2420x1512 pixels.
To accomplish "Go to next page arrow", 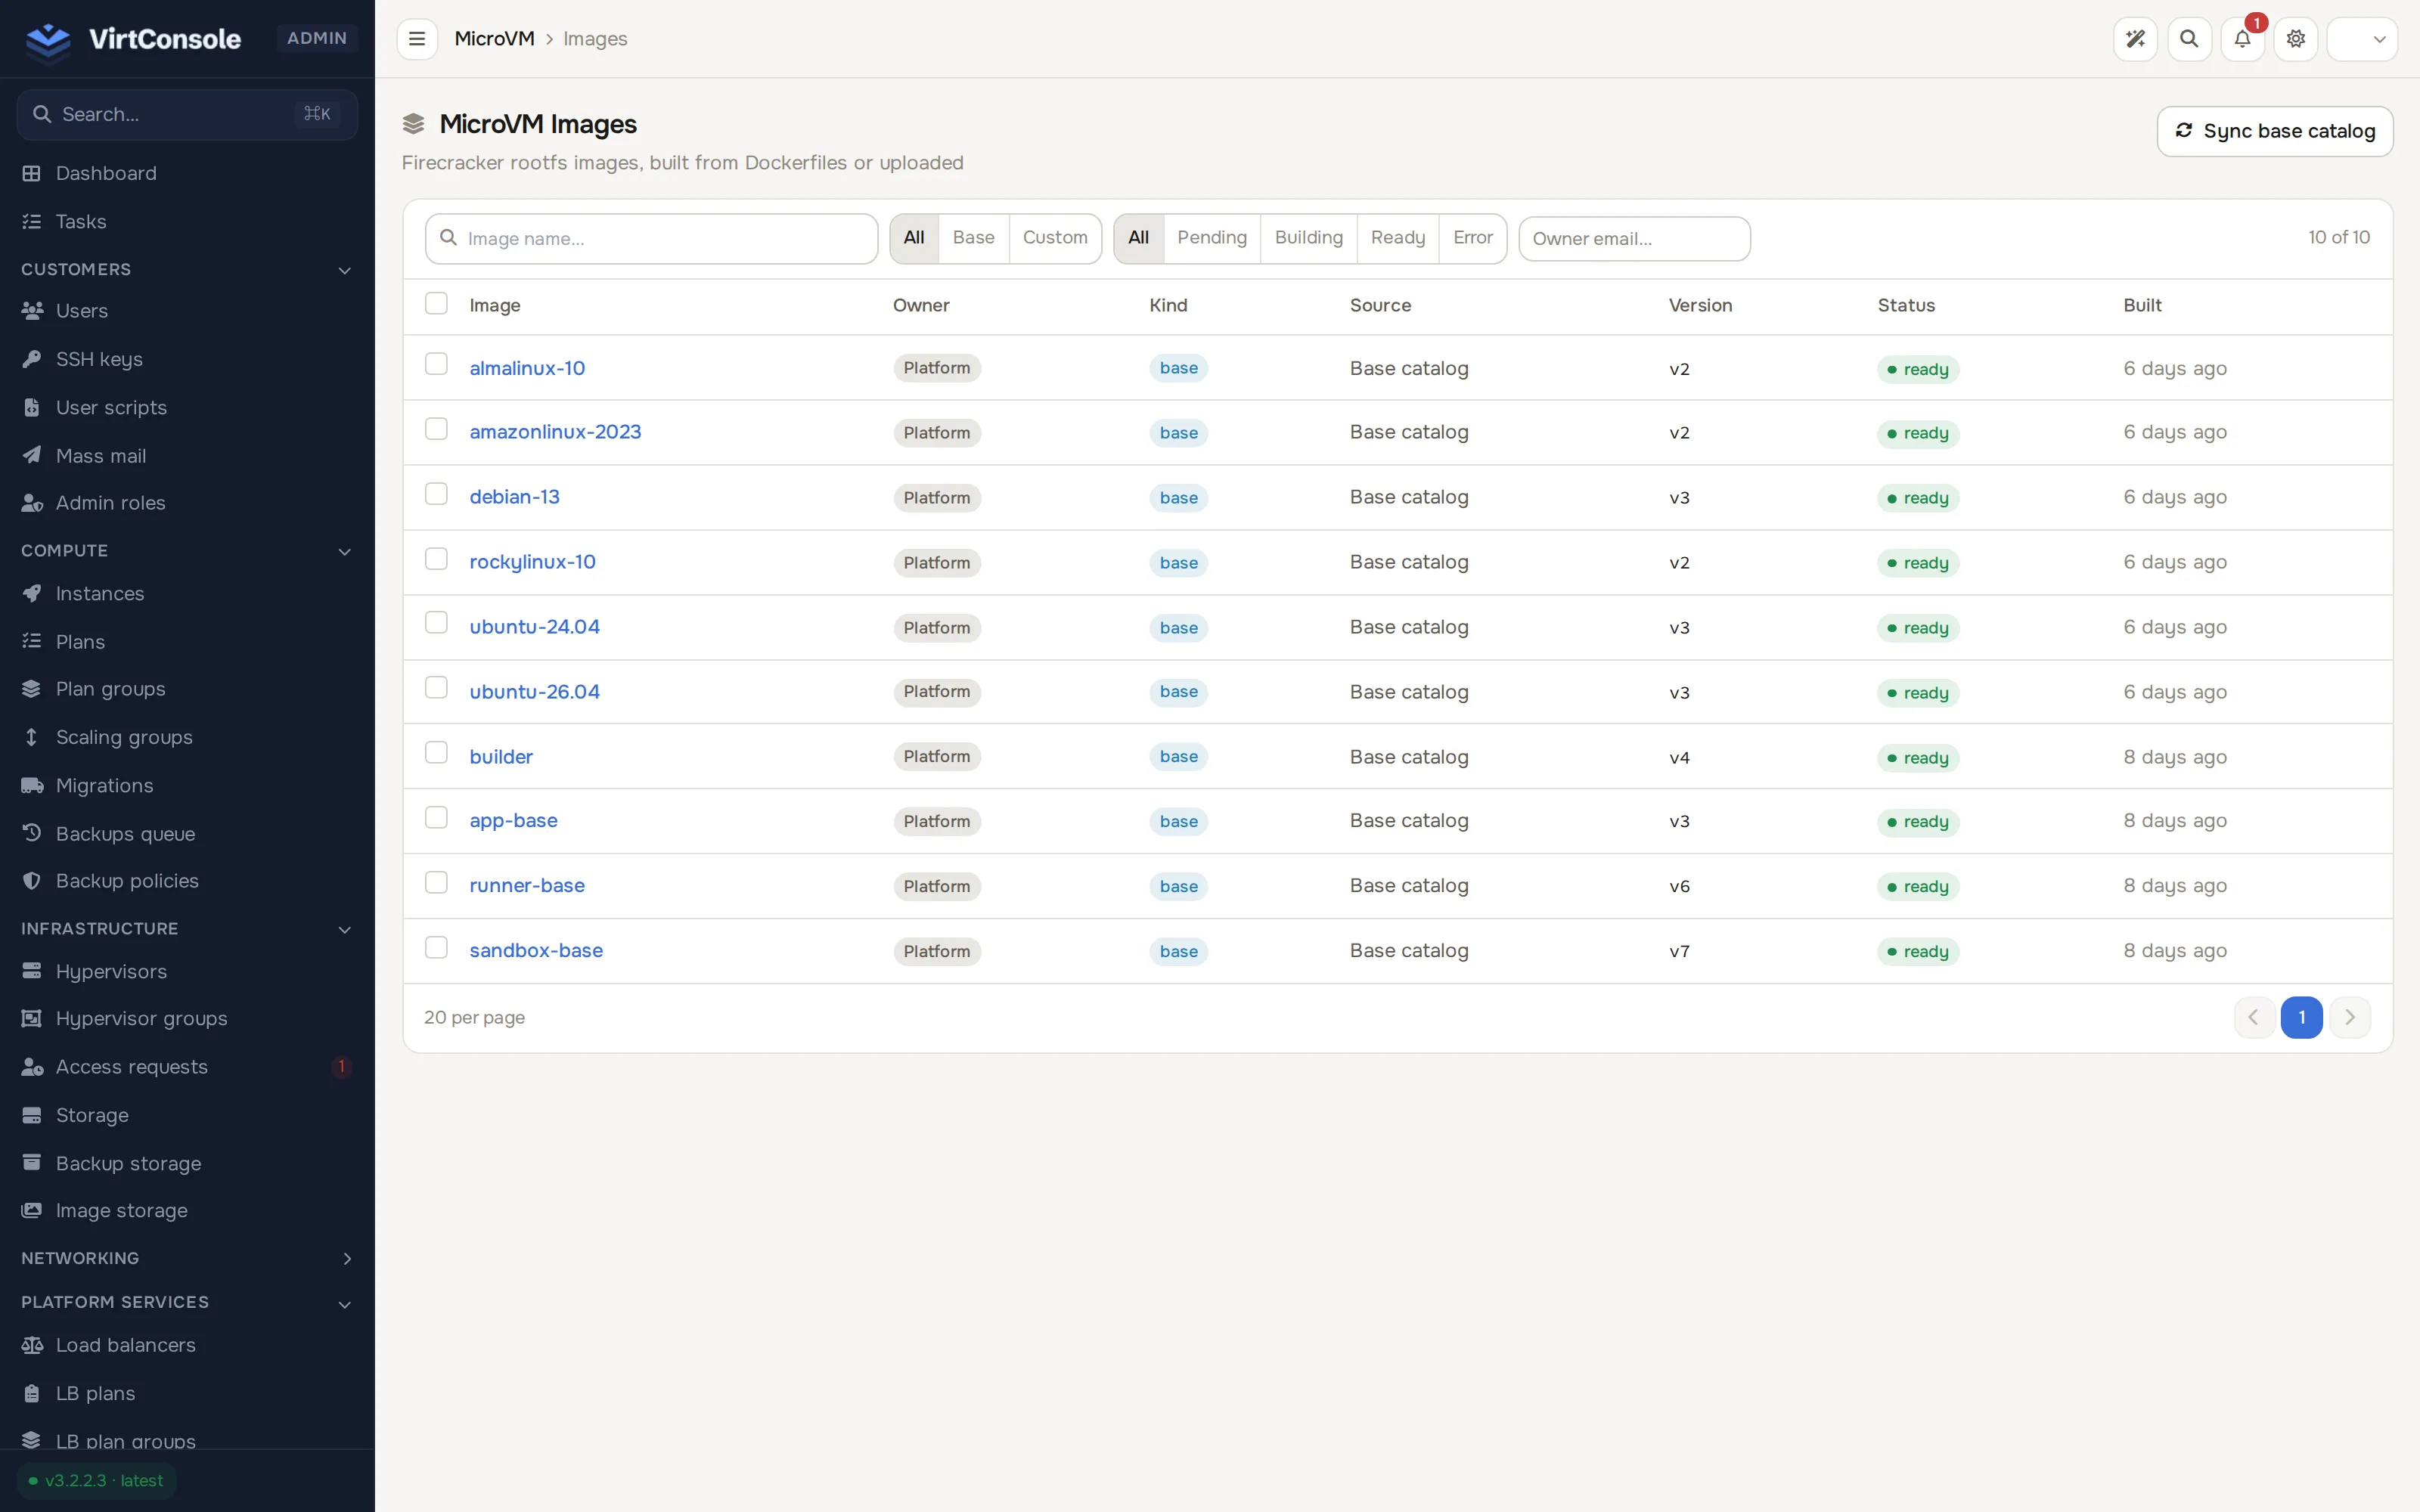I will pyautogui.click(x=2349, y=1018).
